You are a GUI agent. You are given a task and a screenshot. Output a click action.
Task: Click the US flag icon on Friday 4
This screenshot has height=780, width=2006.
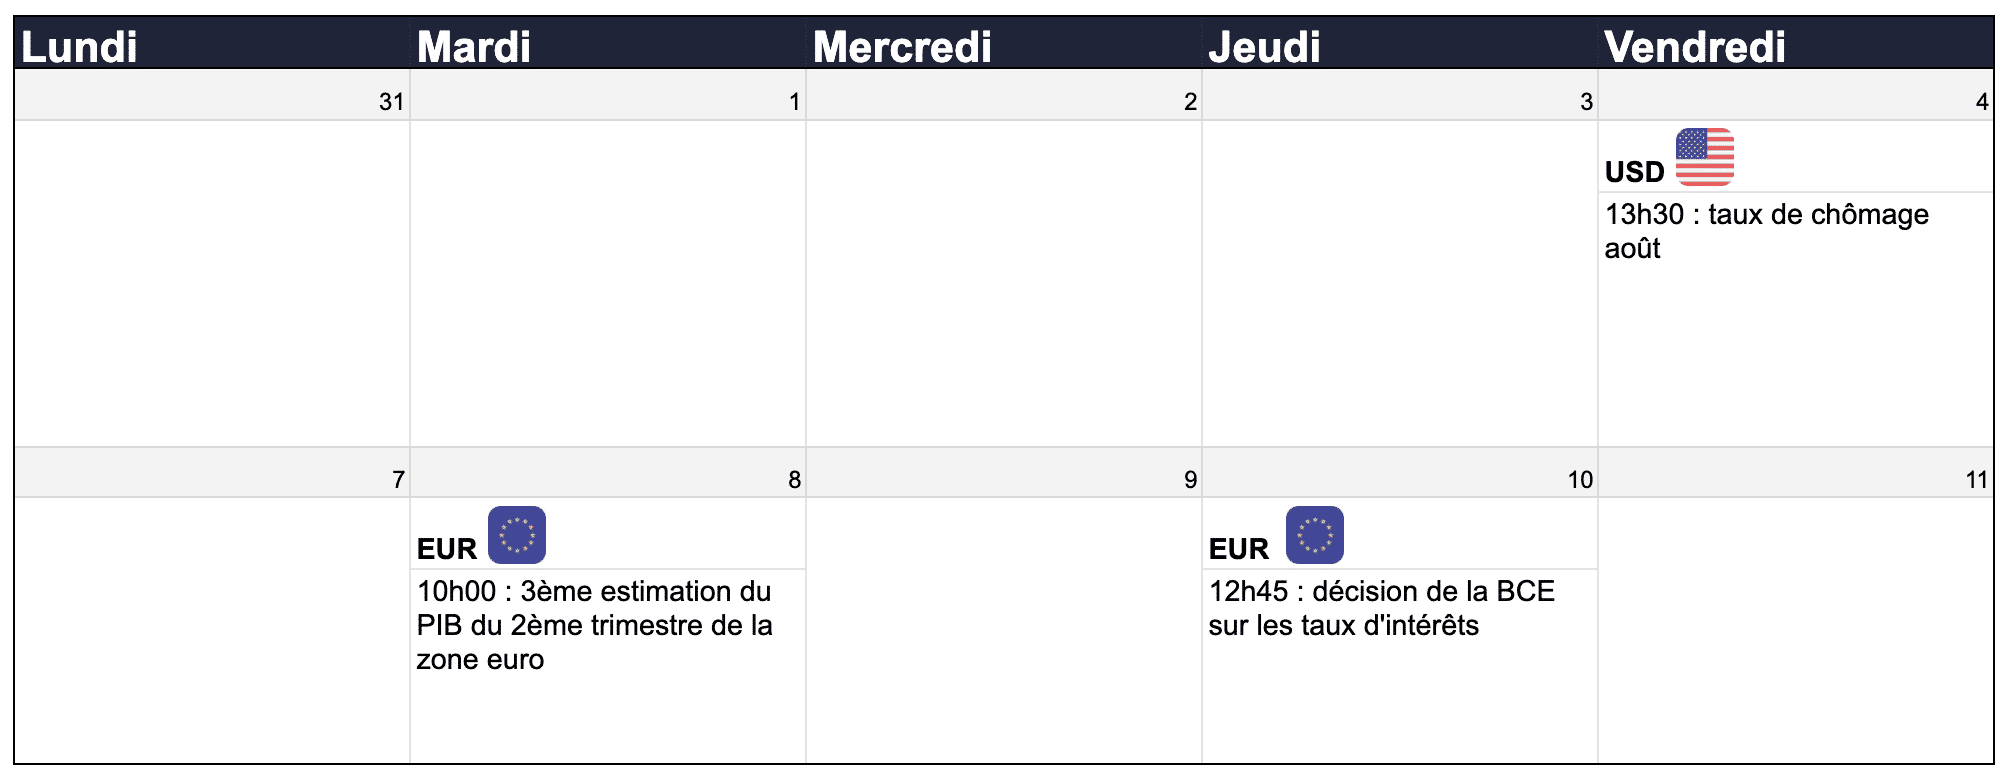1704,157
